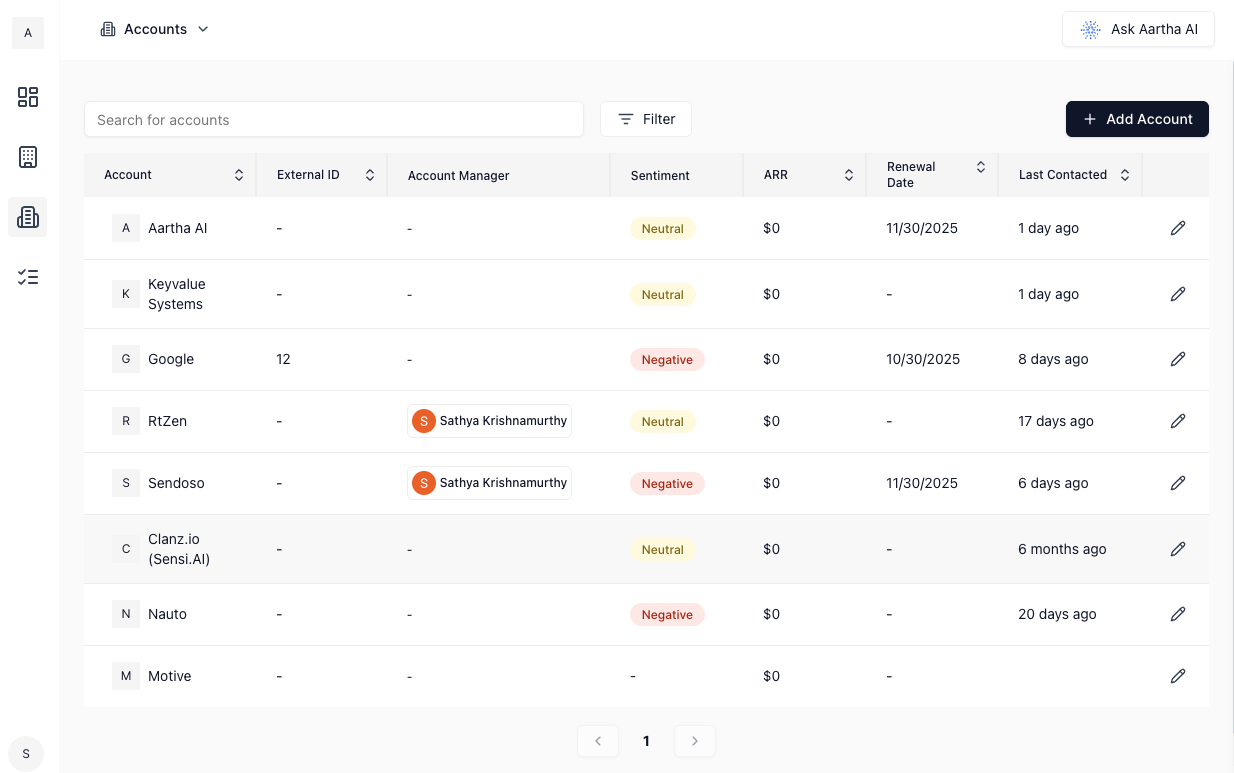Sort by ARR column
Image resolution: width=1234 pixels, height=773 pixels.
[848, 175]
